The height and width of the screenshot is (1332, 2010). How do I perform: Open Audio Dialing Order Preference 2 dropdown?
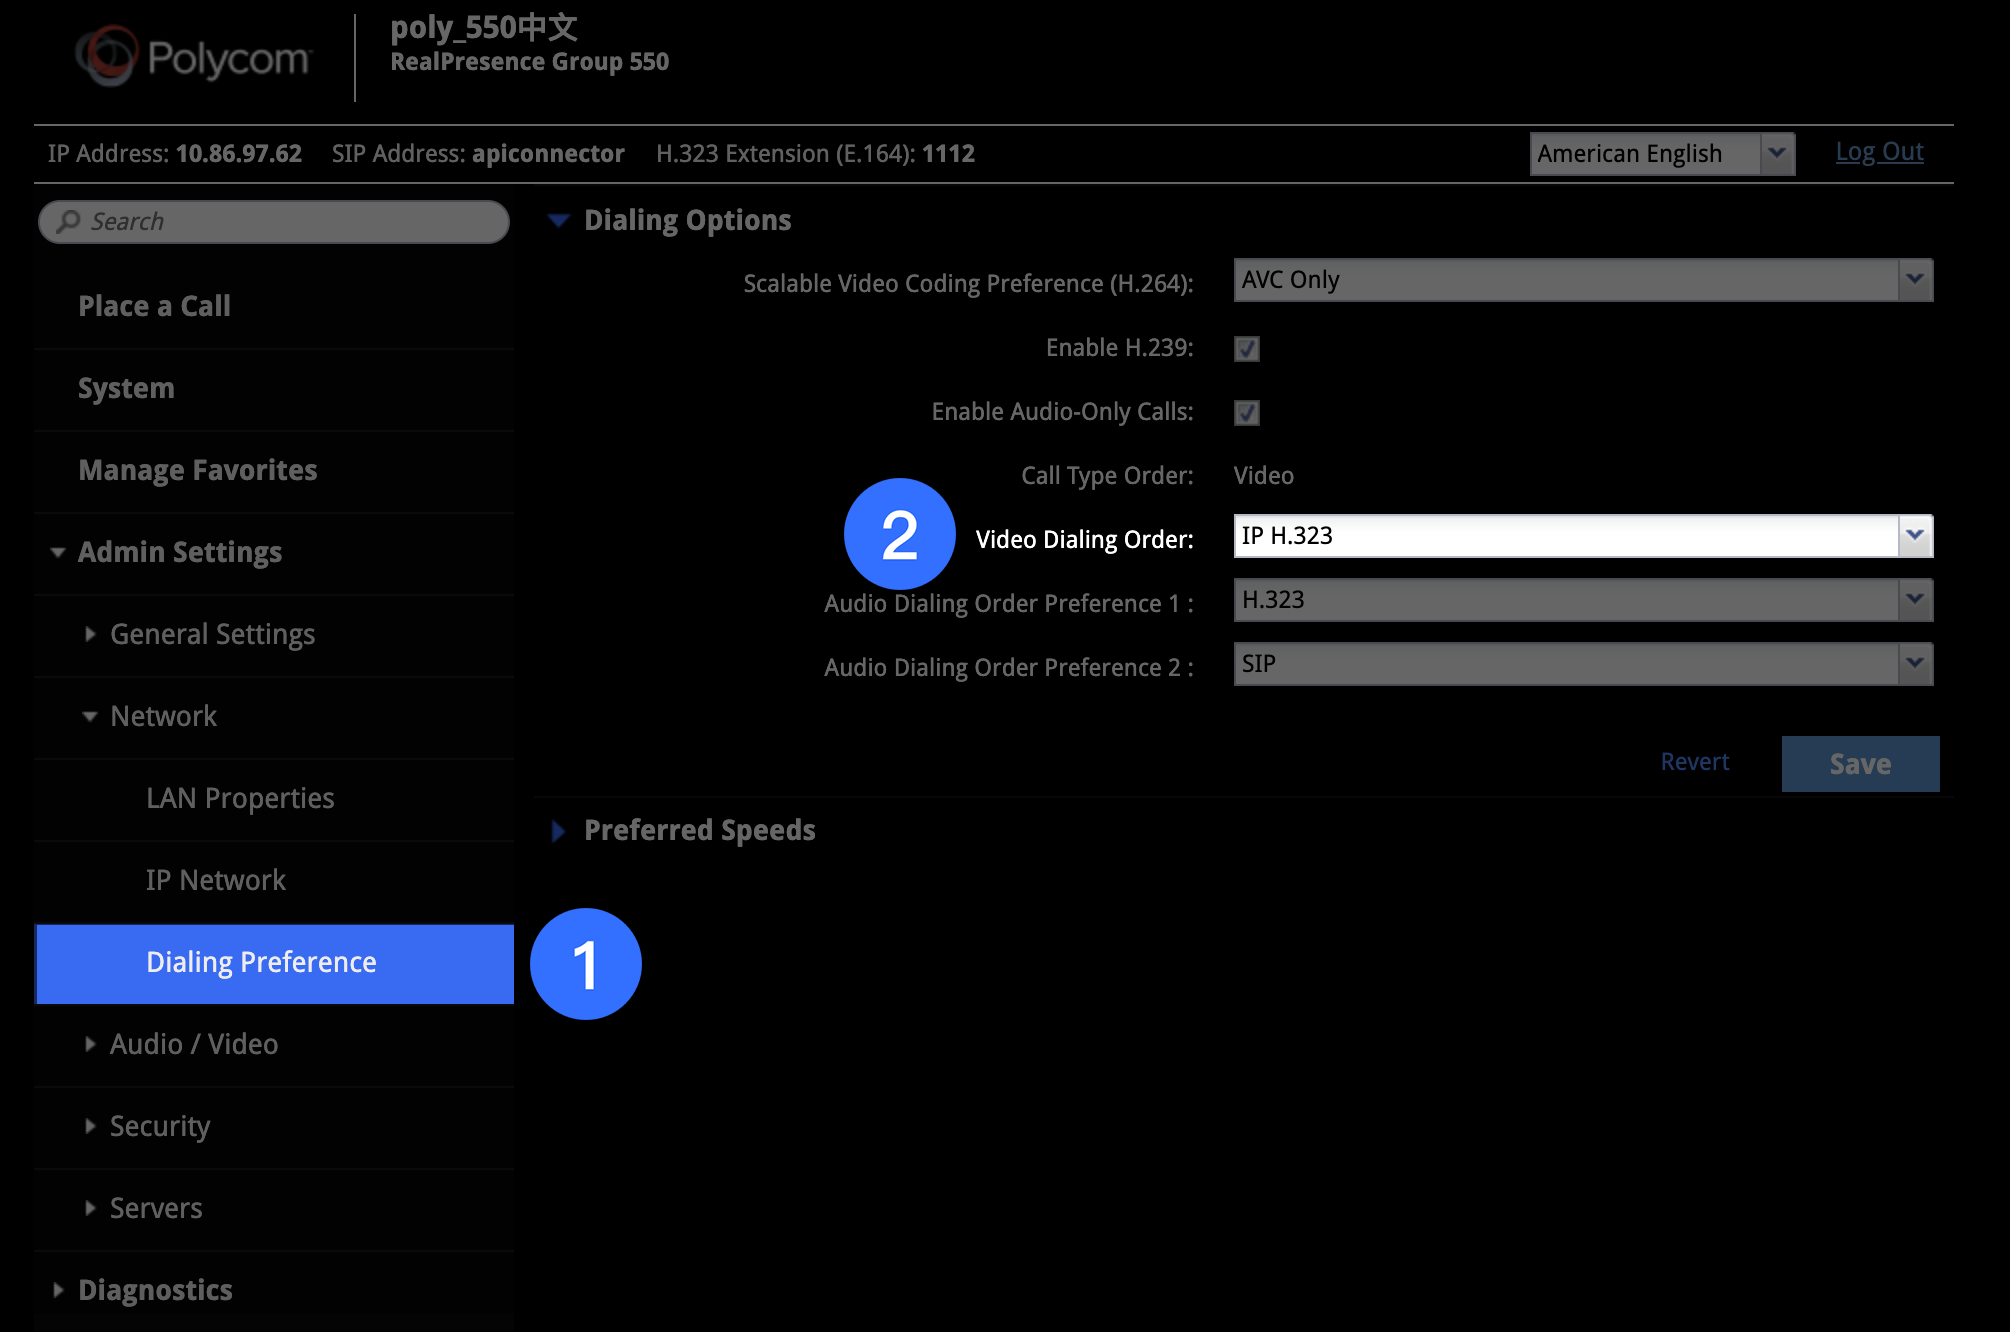point(1583,664)
